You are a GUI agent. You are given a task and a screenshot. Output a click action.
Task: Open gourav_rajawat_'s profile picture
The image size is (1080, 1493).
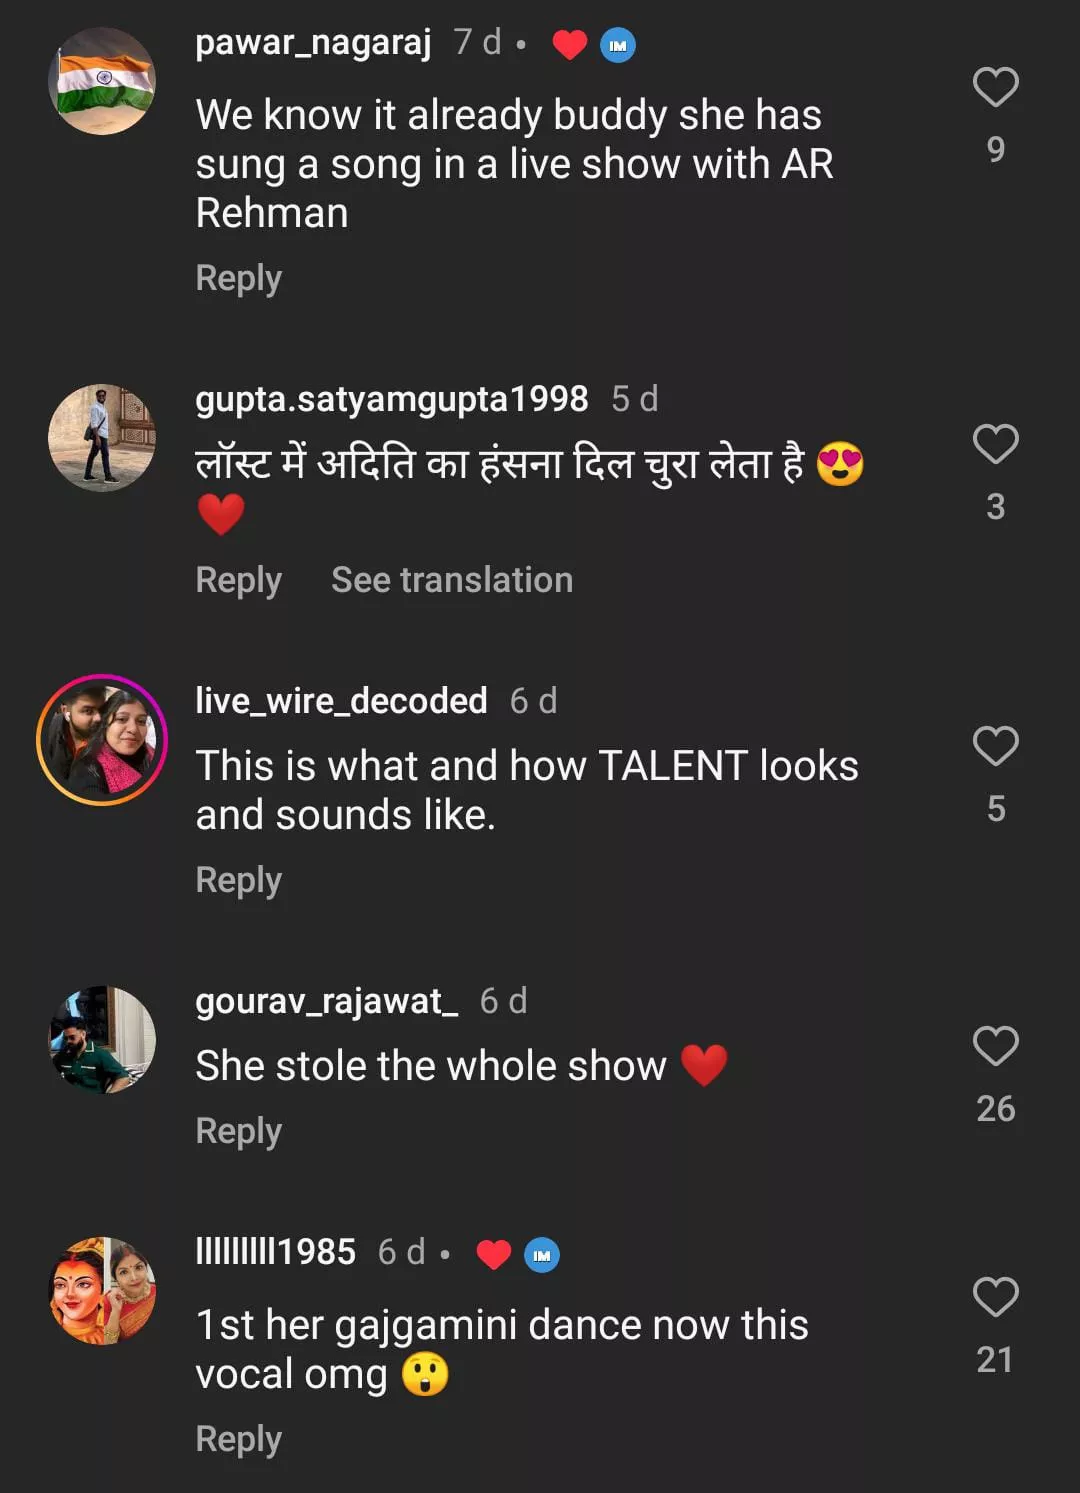click(102, 1040)
